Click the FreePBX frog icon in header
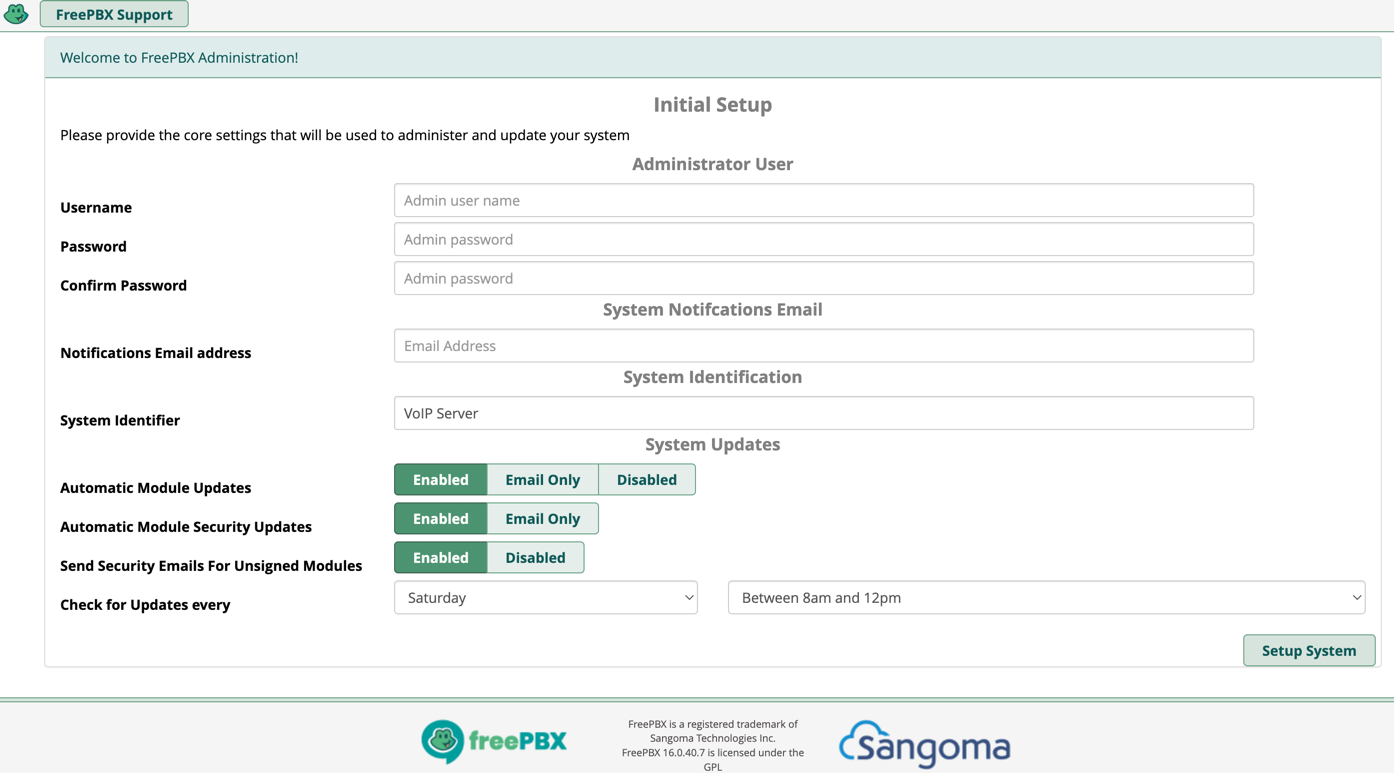This screenshot has width=1394, height=773. 16,14
